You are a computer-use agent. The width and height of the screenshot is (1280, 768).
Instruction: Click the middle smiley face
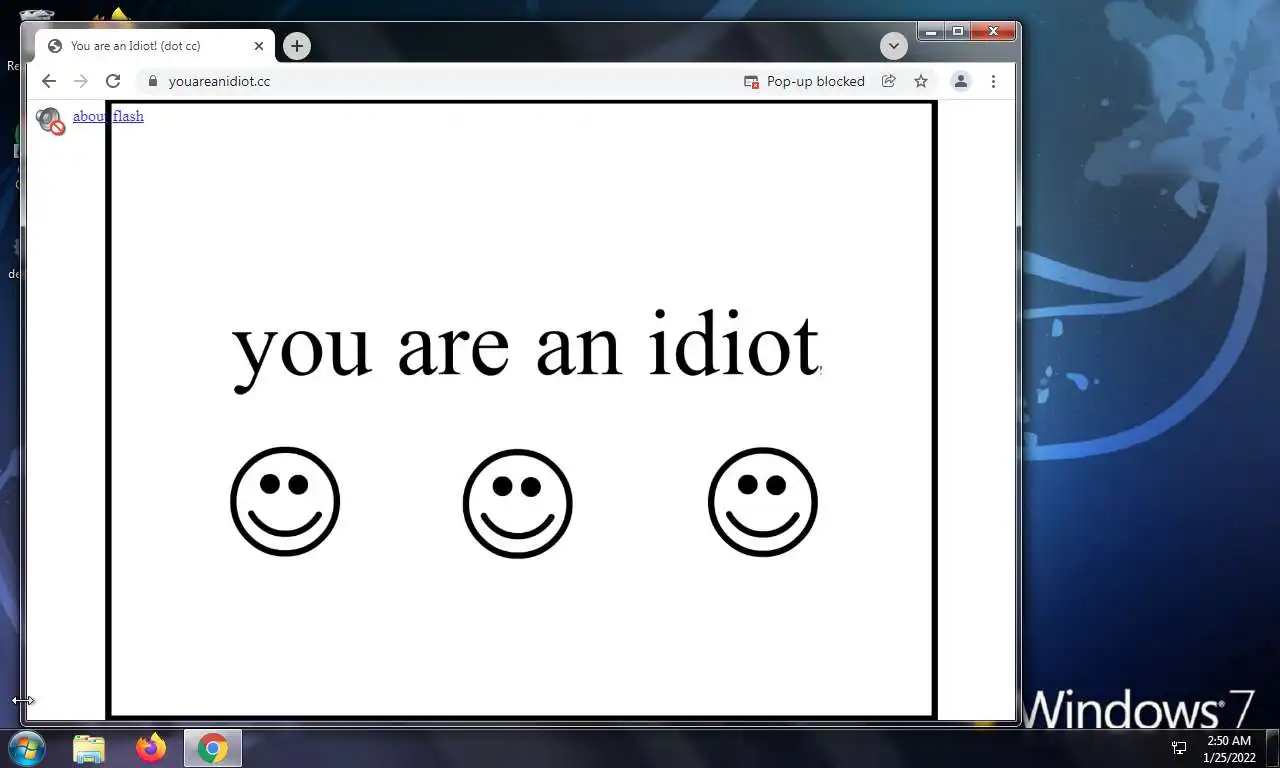[x=517, y=503]
